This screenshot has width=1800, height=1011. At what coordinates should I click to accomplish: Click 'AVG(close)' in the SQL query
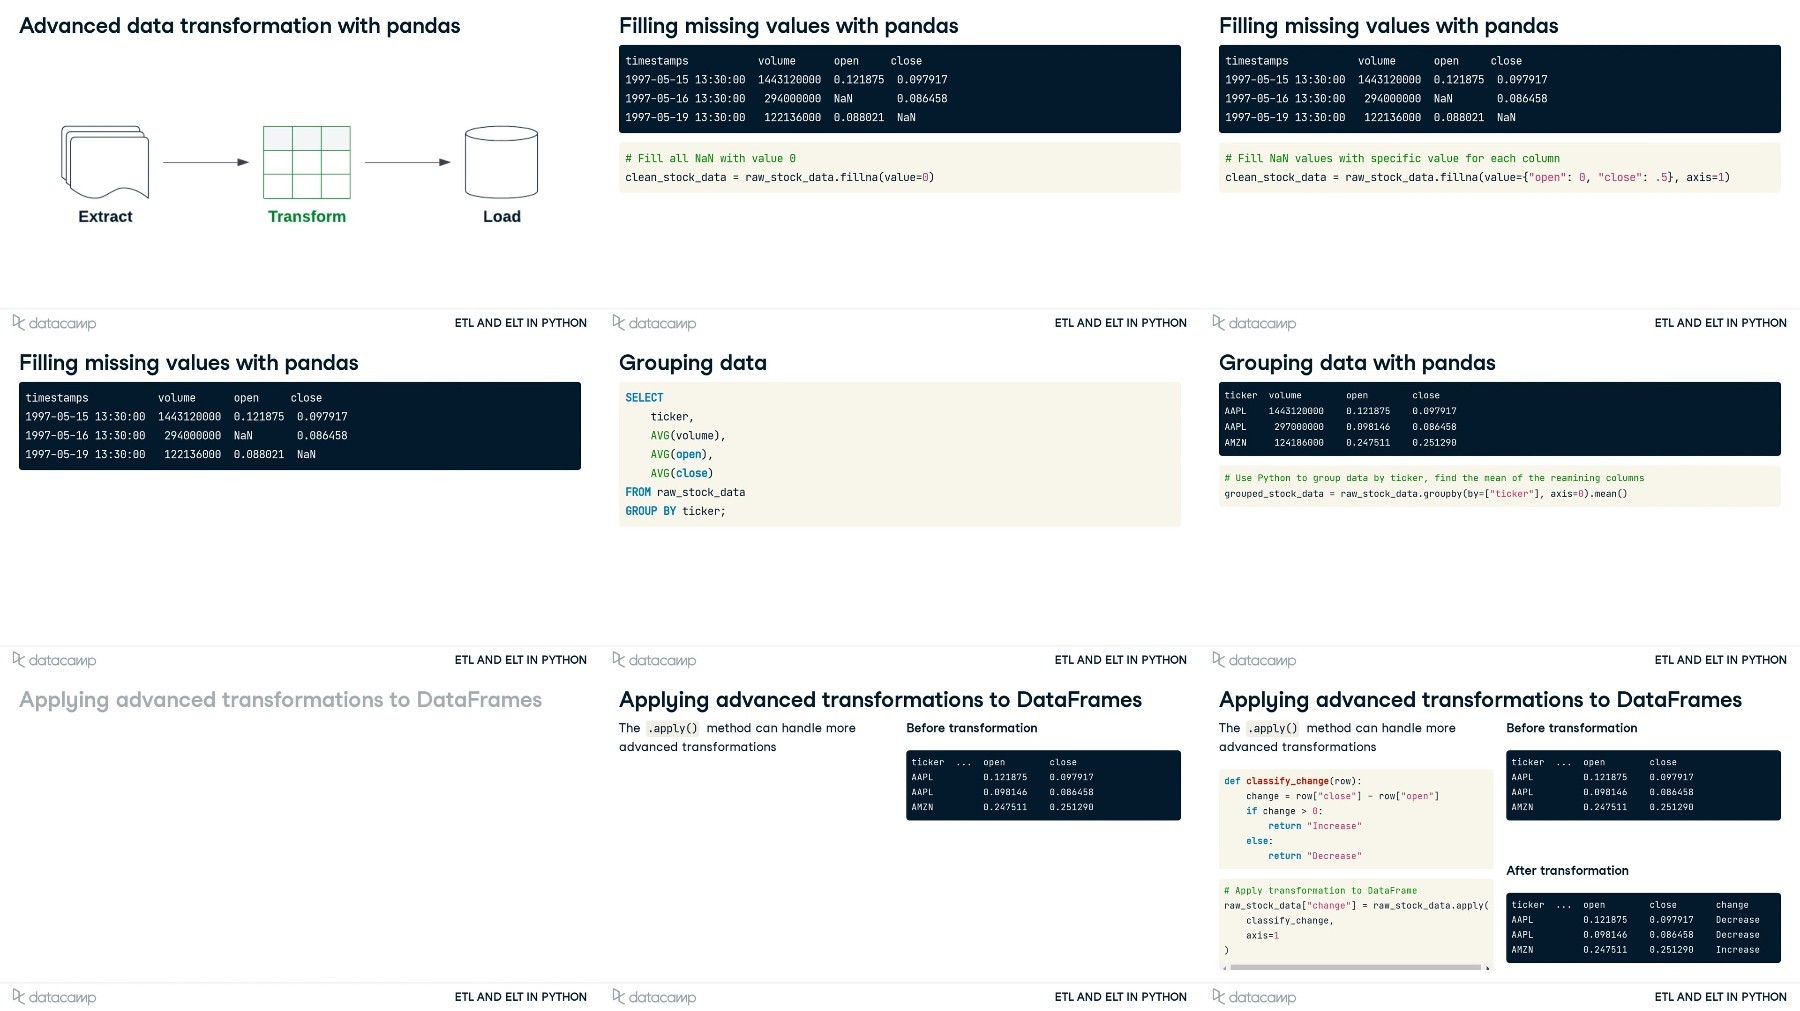(682, 474)
